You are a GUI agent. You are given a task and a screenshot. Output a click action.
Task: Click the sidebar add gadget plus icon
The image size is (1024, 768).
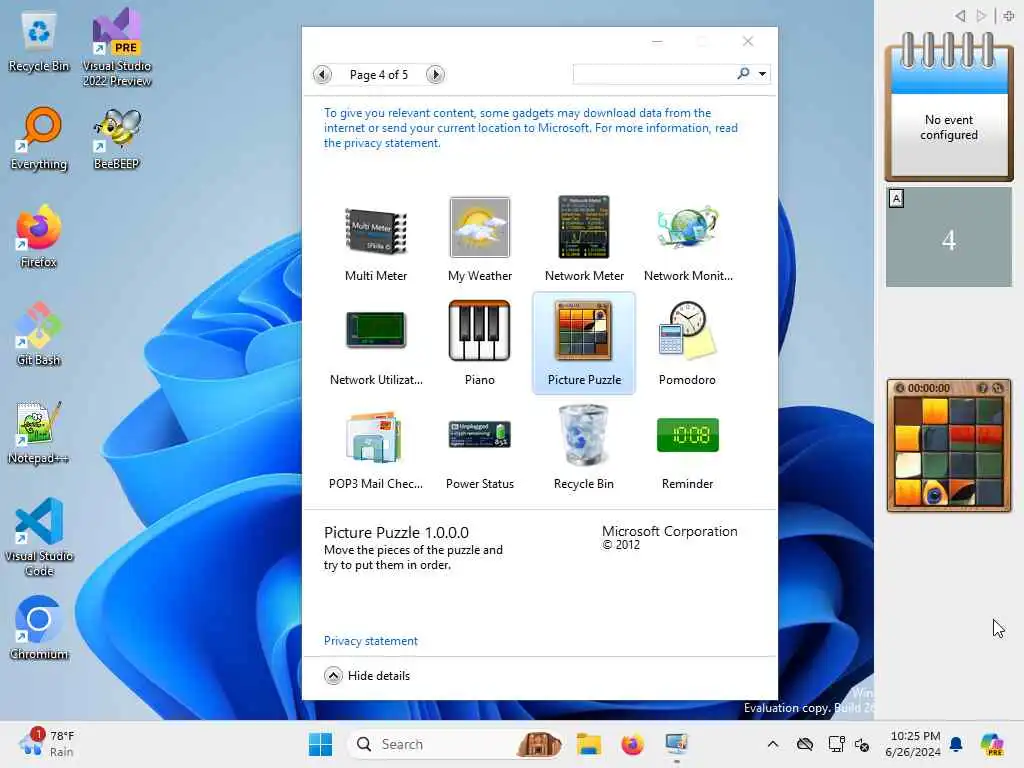pos(1008,15)
